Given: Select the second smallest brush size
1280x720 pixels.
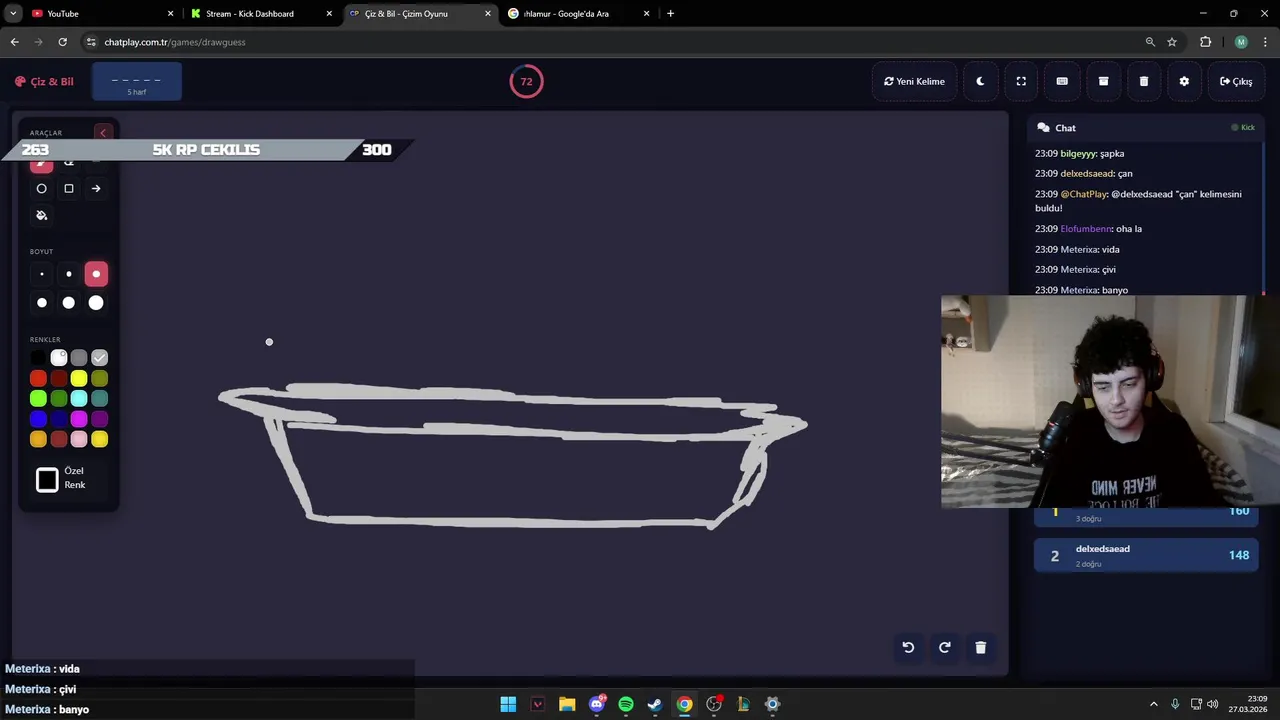Looking at the screenshot, I should click(x=69, y=274).
